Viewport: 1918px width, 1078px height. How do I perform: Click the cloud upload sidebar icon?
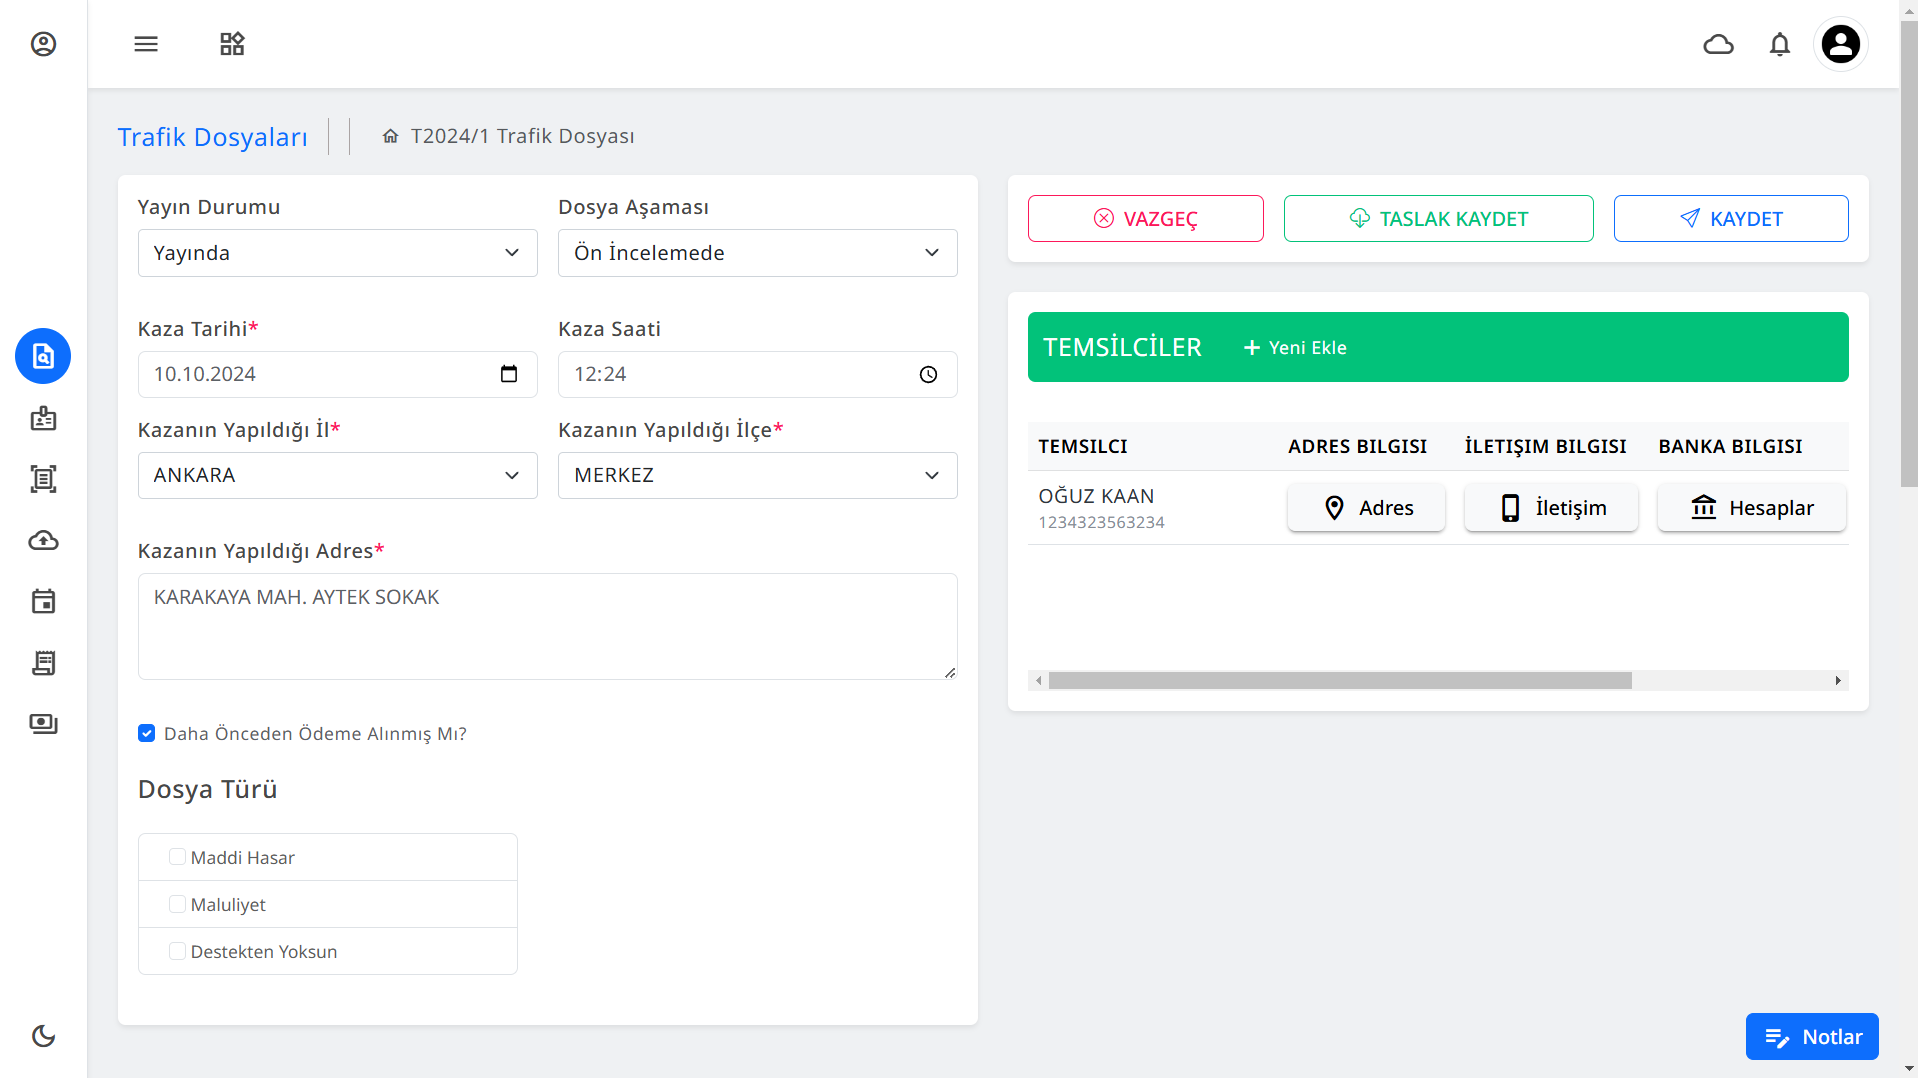click(x=43, y=540)
